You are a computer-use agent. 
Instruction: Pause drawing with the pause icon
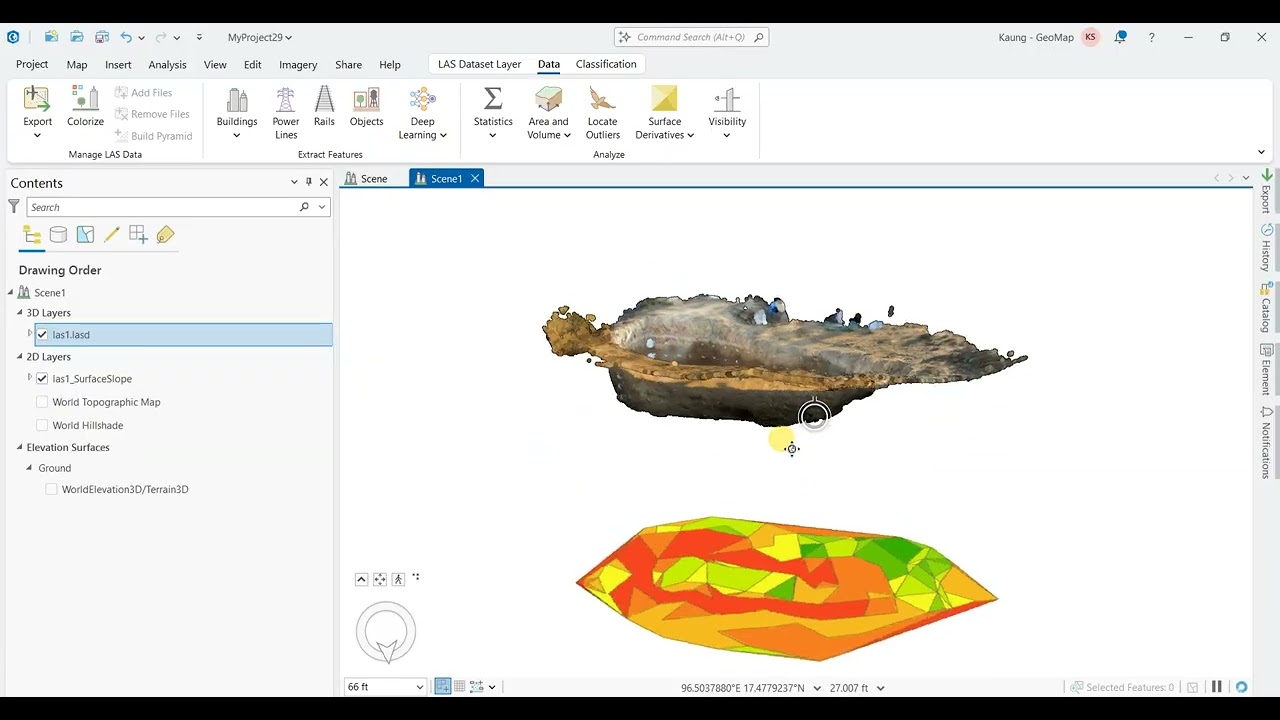tap(1217, 687)
